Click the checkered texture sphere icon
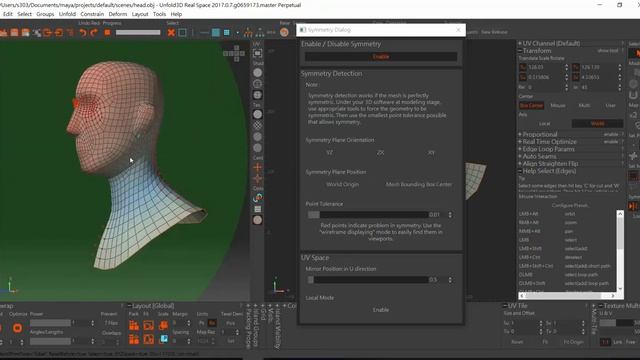640x360 pixels. click(x=258, y=126)
